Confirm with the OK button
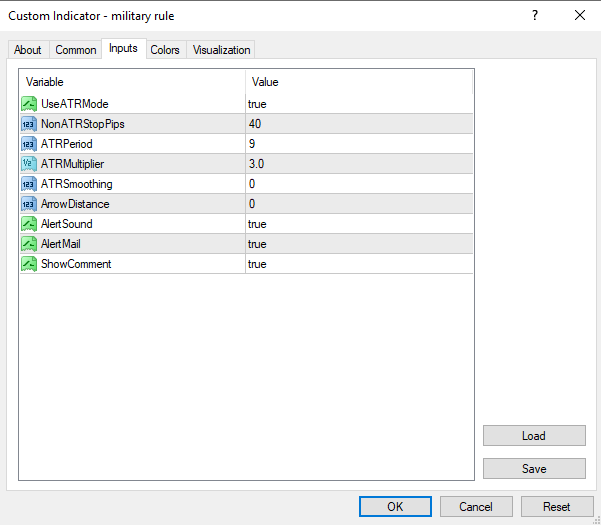The height and width of the screenshot is (525, 601). (395, 507)
